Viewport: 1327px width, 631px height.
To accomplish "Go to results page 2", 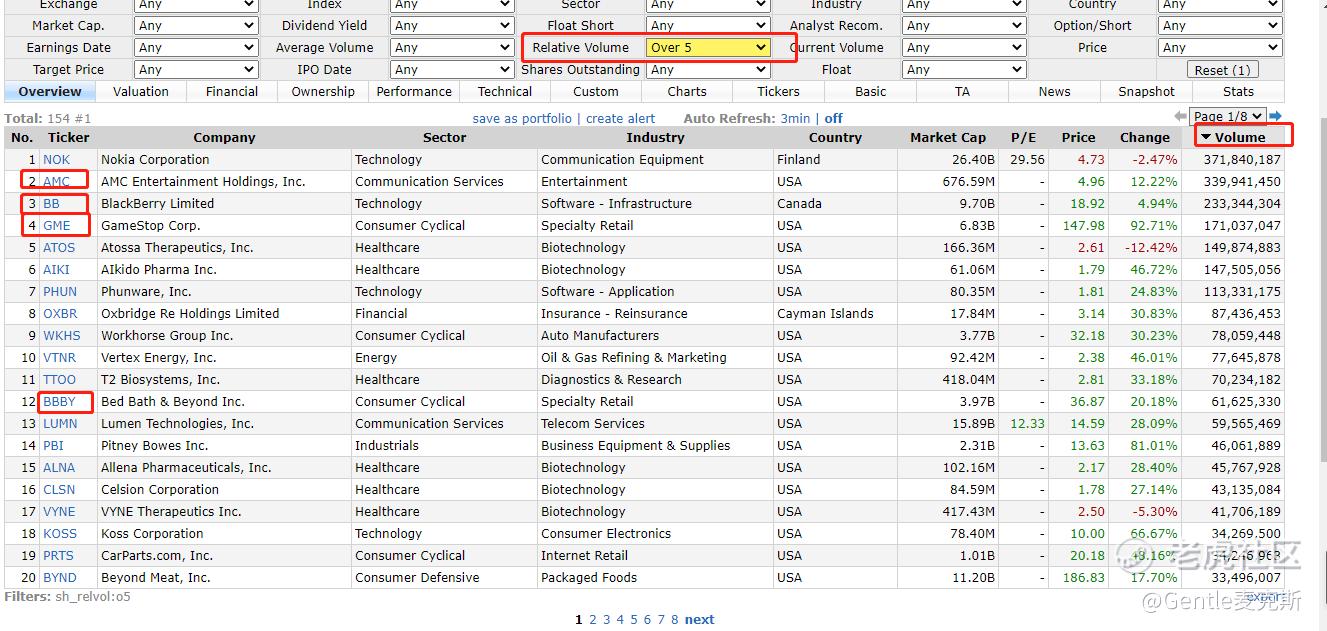I will coord(593,619).
